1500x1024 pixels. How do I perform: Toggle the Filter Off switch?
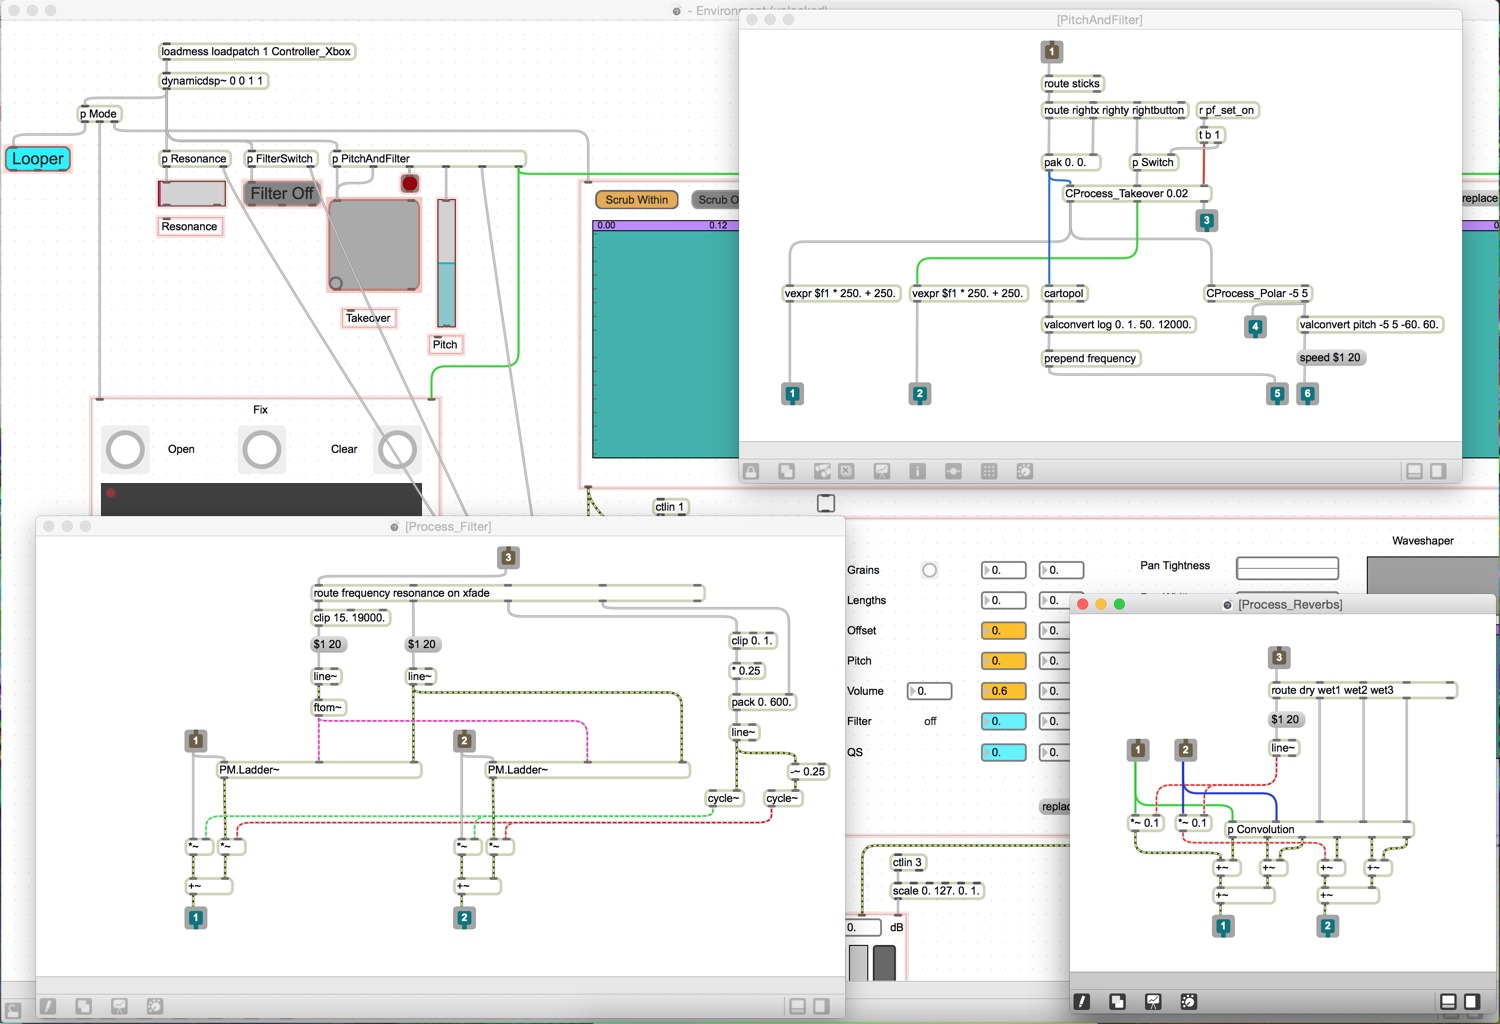[281, 193]
